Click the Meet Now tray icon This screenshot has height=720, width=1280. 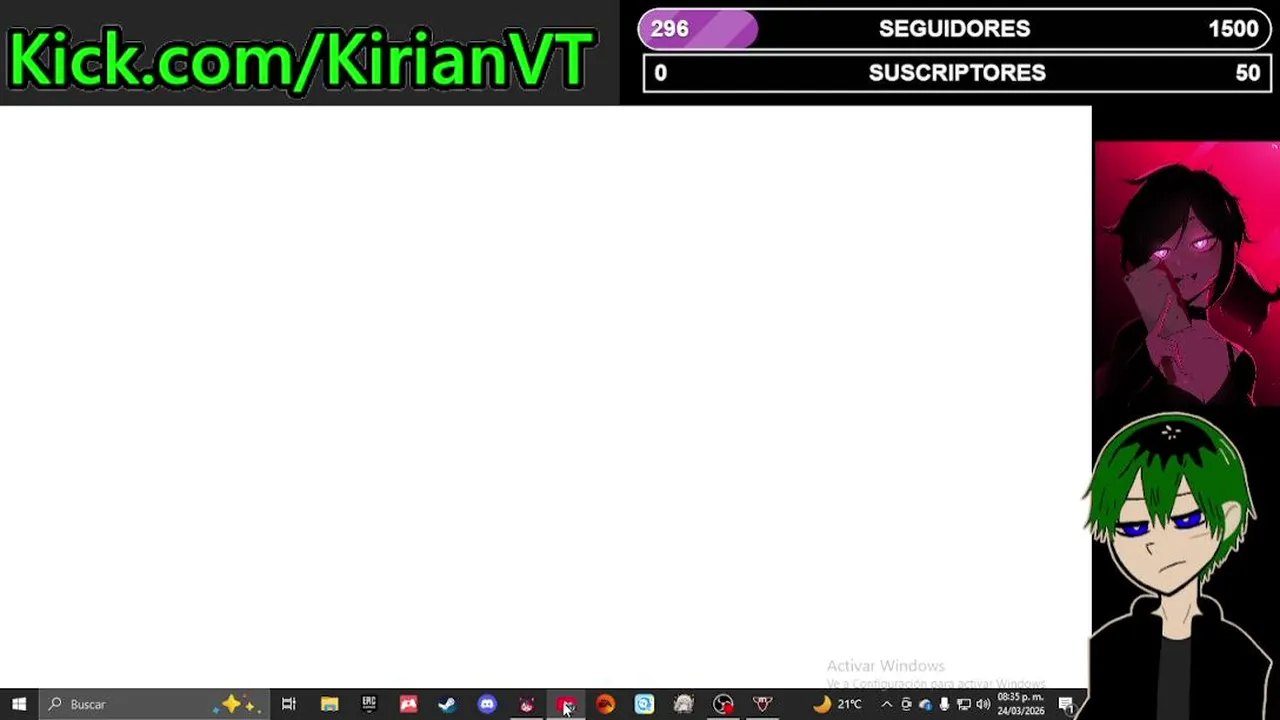906,704
